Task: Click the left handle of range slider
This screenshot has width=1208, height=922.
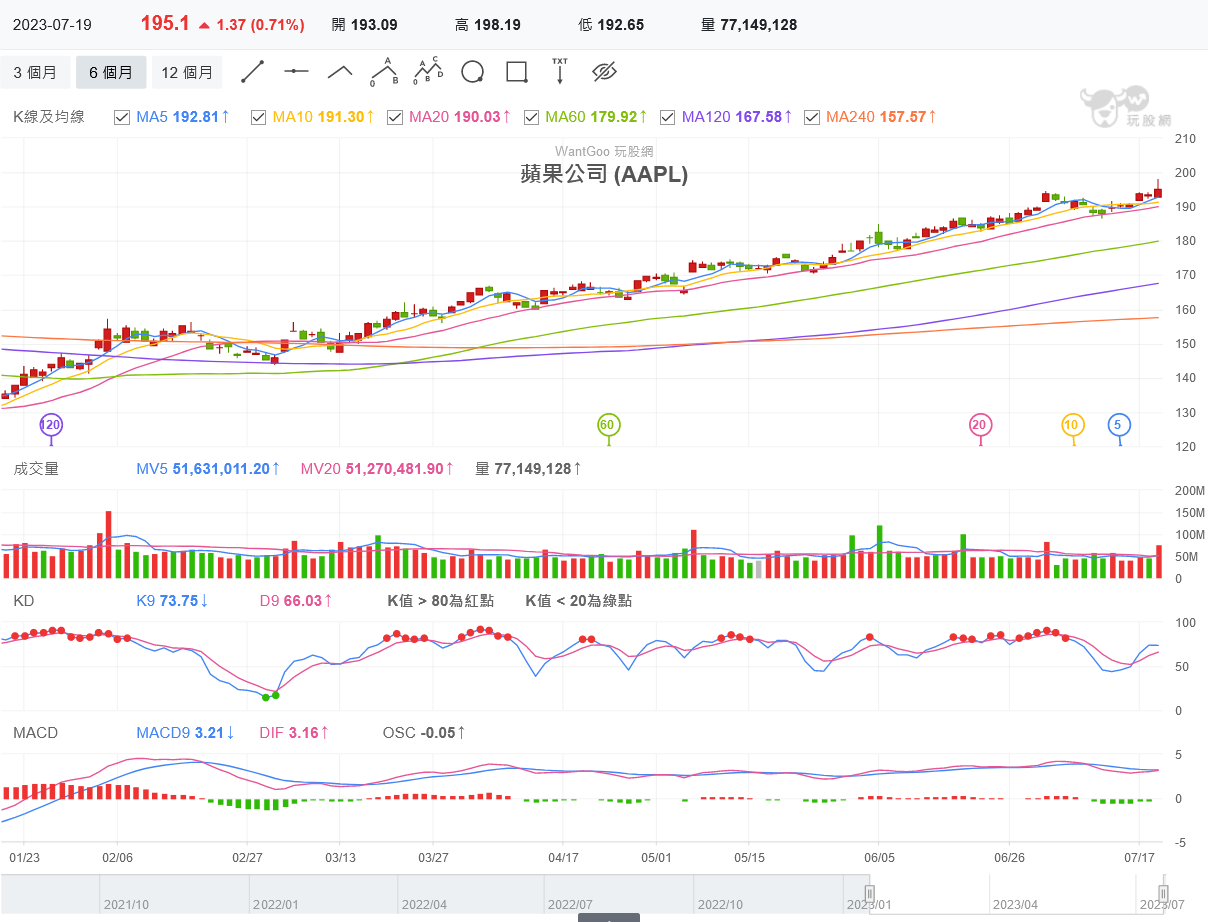Action: [870, 893]
